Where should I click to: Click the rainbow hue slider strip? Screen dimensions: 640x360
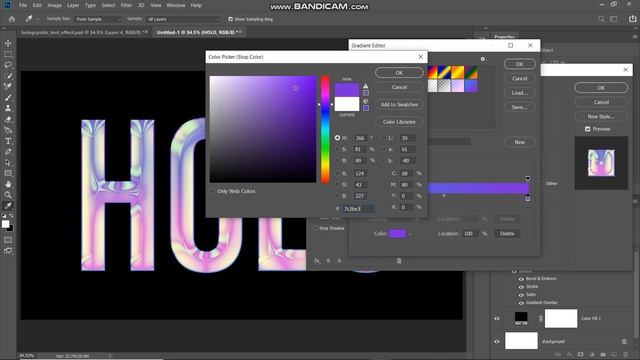(x=325, y=129)
